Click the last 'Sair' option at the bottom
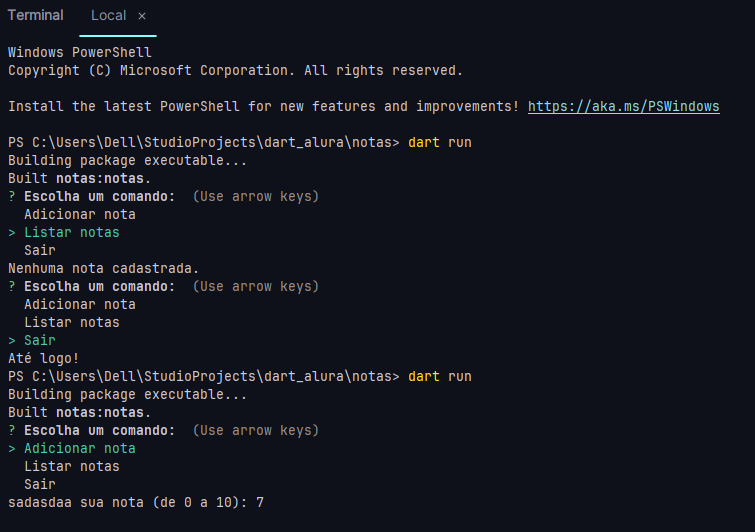This screenshot has width=755, height=532. [x=40, y=484]
